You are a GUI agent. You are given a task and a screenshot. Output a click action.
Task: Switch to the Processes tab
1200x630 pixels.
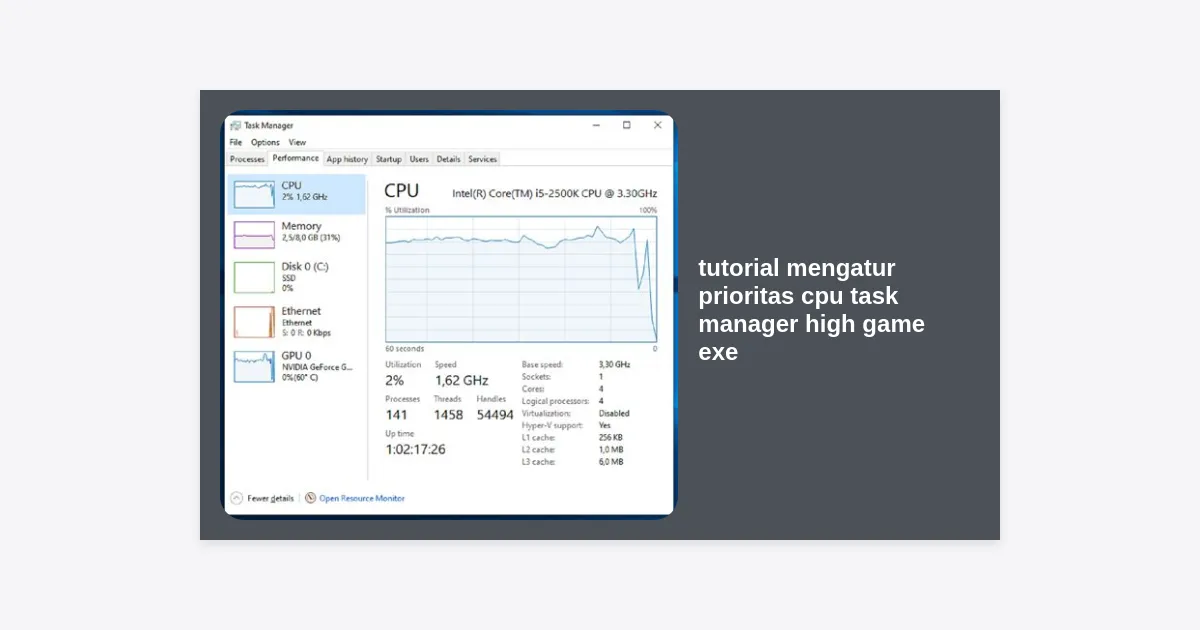pyautogui.click(x=247, y=159)
